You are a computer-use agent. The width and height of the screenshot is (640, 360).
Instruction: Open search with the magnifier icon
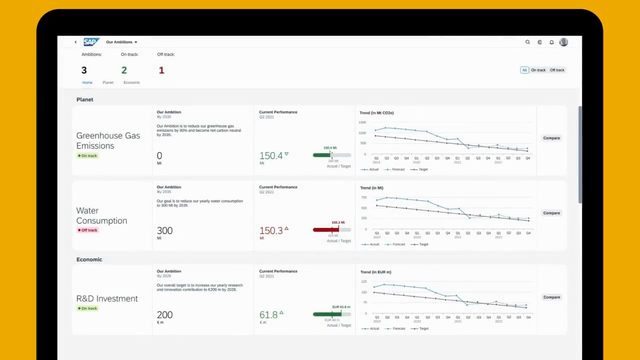527,42
